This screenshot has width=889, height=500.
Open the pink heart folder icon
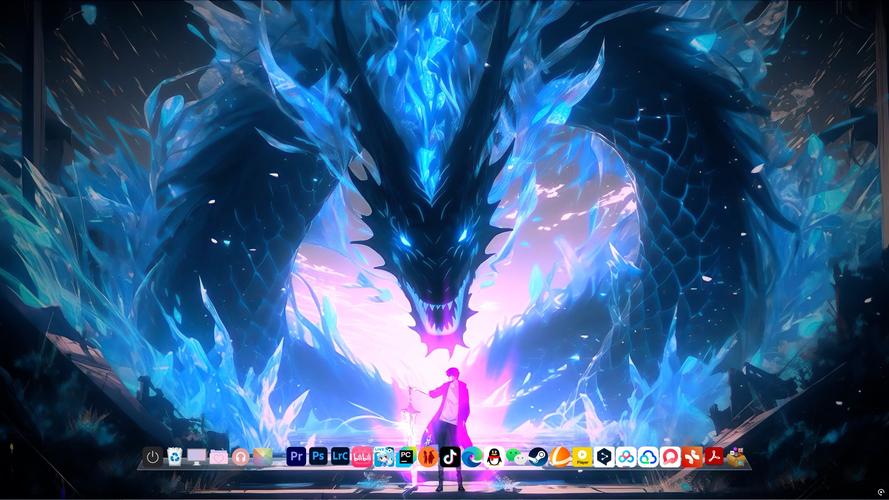click(x=218, y=456)
